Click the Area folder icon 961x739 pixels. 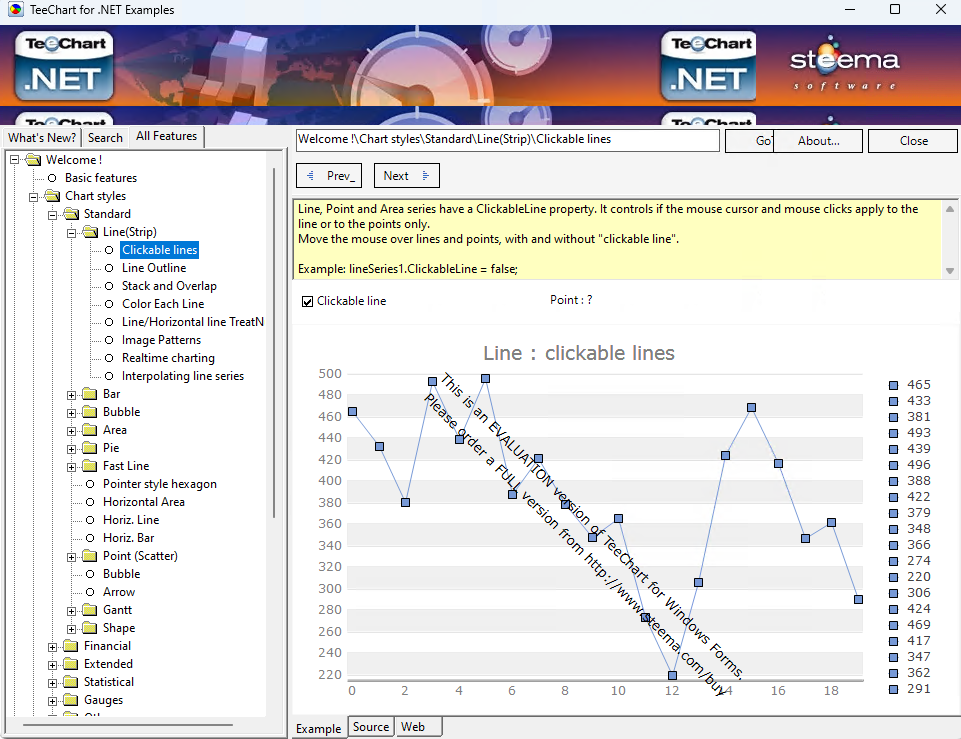[90, 430]
